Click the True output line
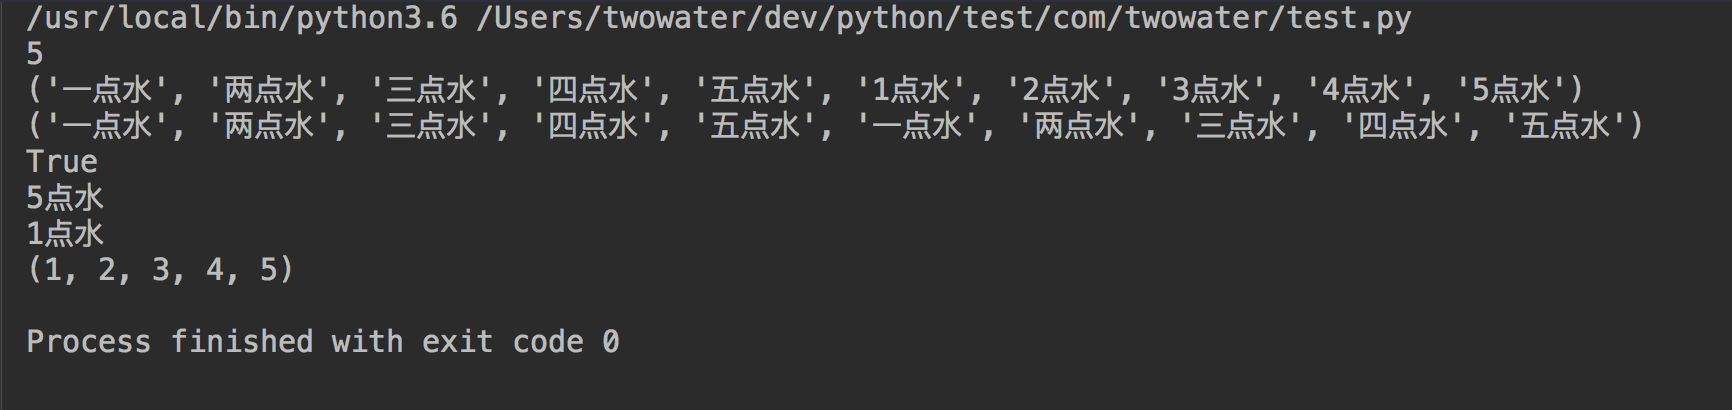This screenshot has width=1732, height=410. click(62, 162)
